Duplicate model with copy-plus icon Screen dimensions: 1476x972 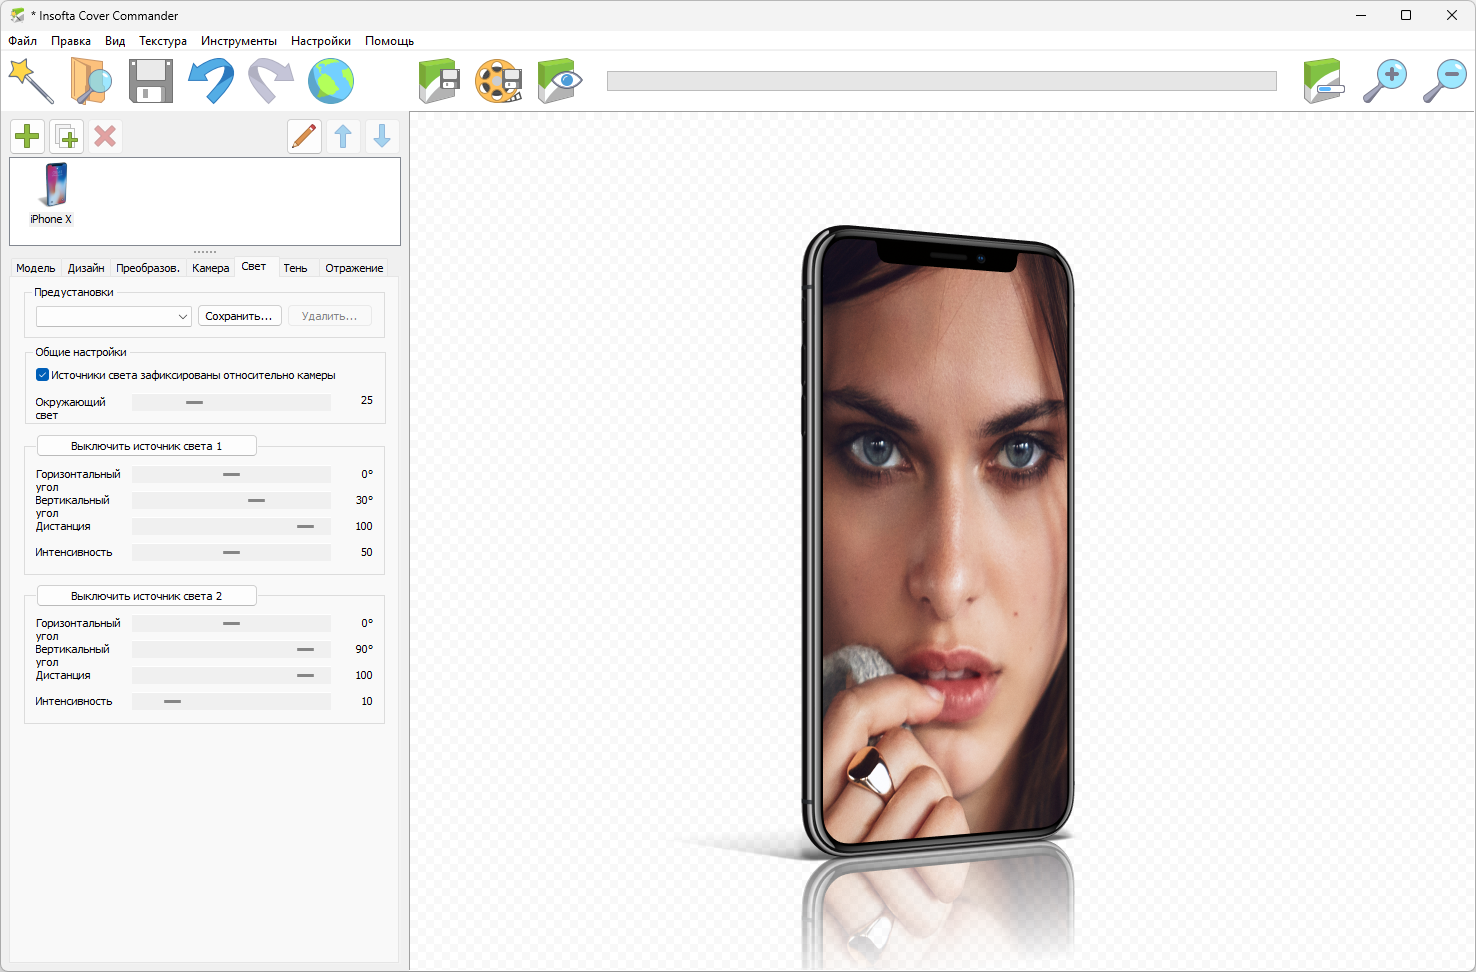point(67,136)
